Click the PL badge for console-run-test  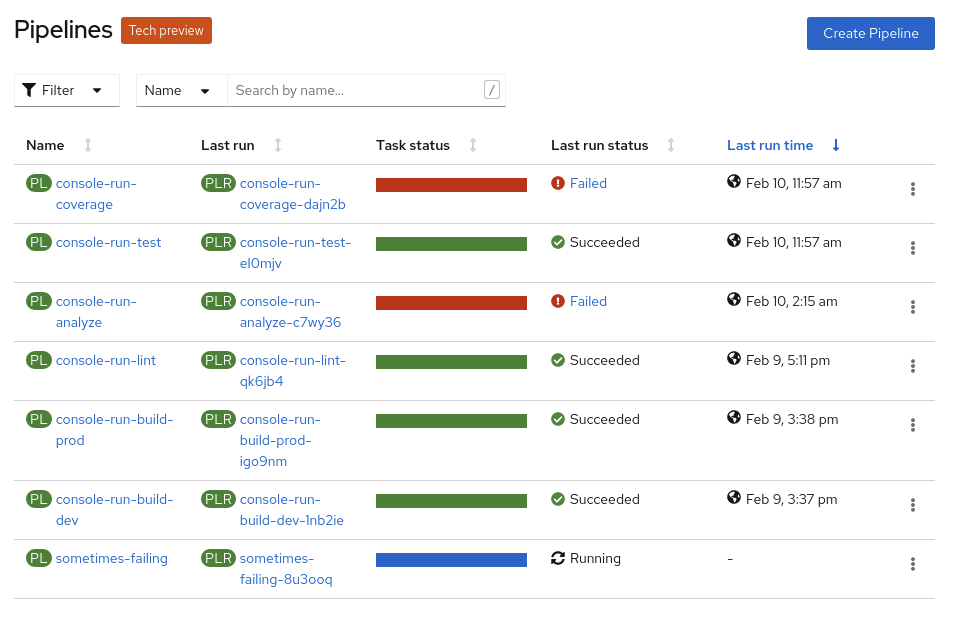[39, 242]
